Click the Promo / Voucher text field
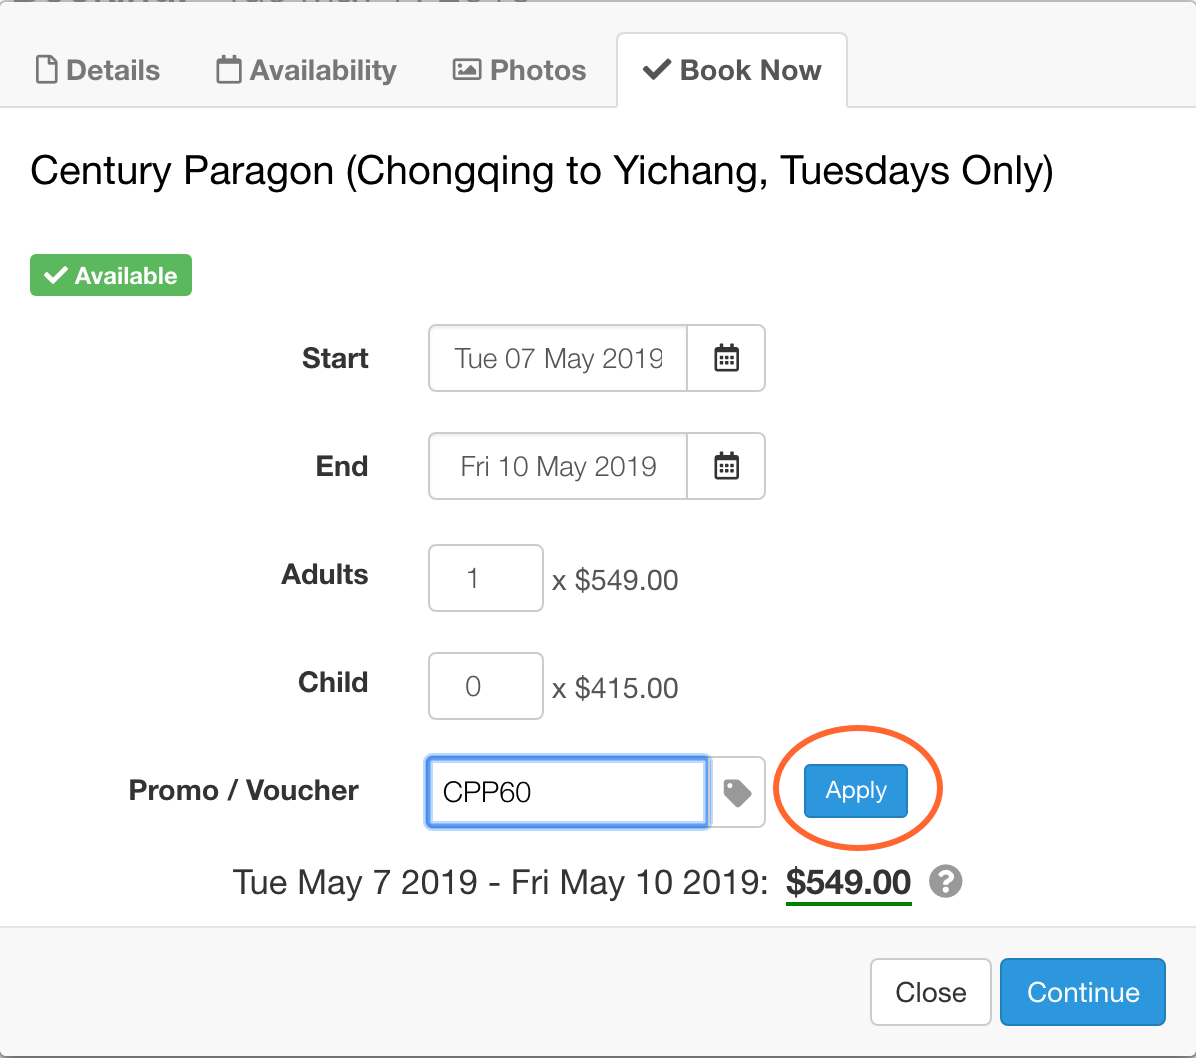 pos(567,792)
